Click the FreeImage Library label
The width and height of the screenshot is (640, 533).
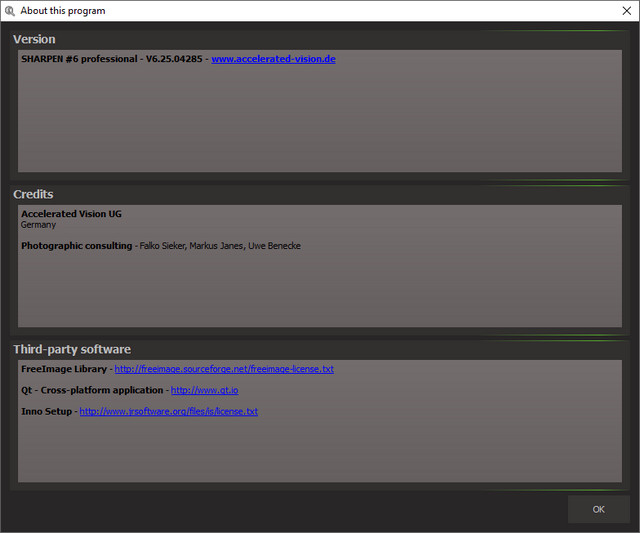point(63,369)
